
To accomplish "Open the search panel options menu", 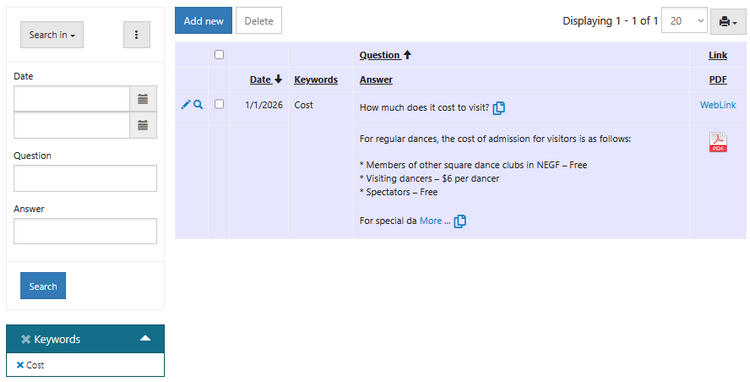I will pyautogui.click(x=136, y=34).
